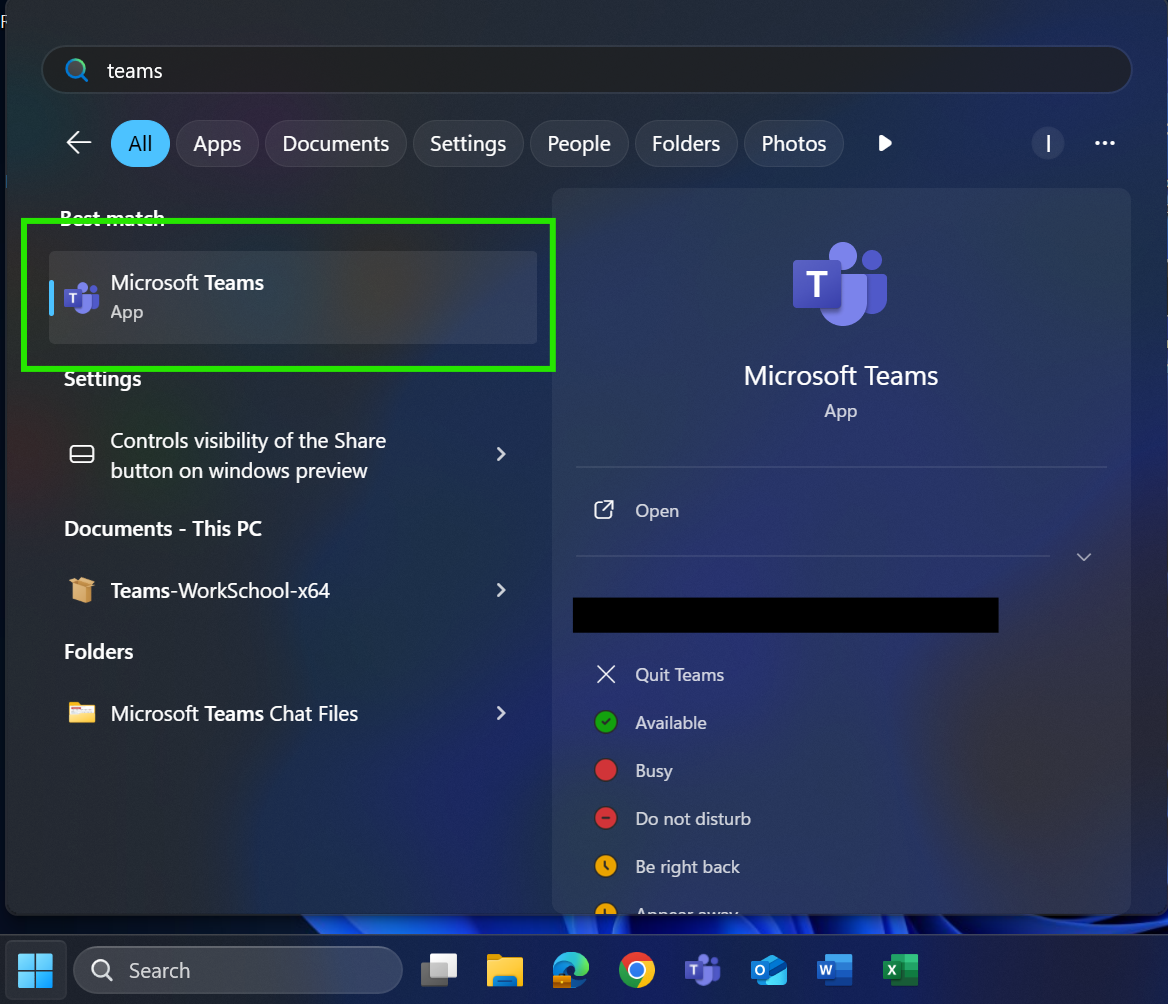Launch Google Chrome from the taskbar
Image resolution: width=1168 pixels, height=1004 pixels.
point(637,970)
